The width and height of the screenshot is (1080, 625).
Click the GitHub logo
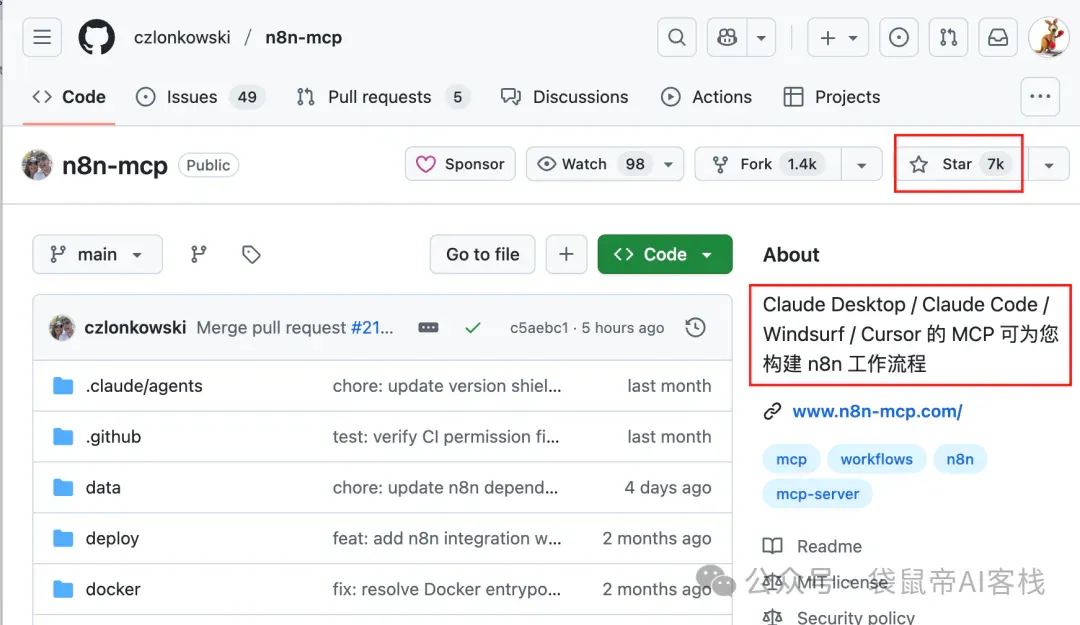tap(96, 37)
